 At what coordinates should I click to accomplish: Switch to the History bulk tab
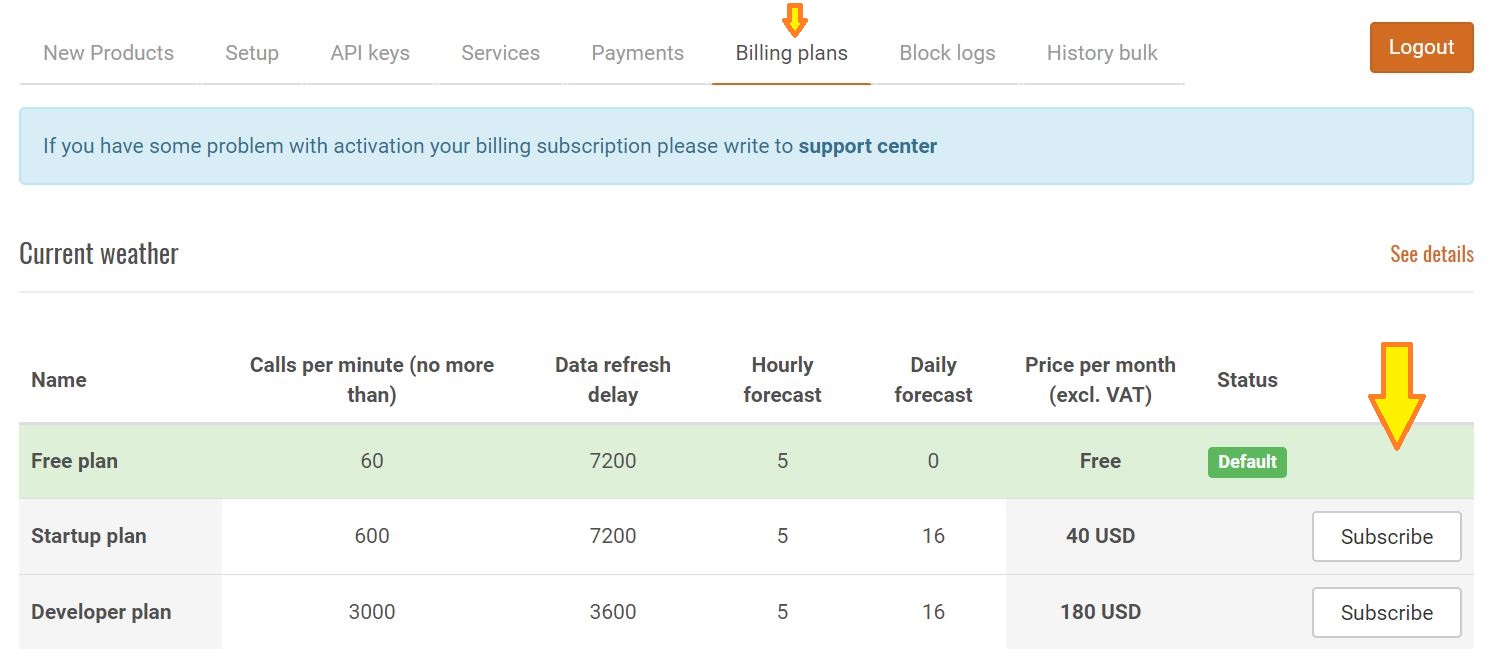tap(1102, 53)
